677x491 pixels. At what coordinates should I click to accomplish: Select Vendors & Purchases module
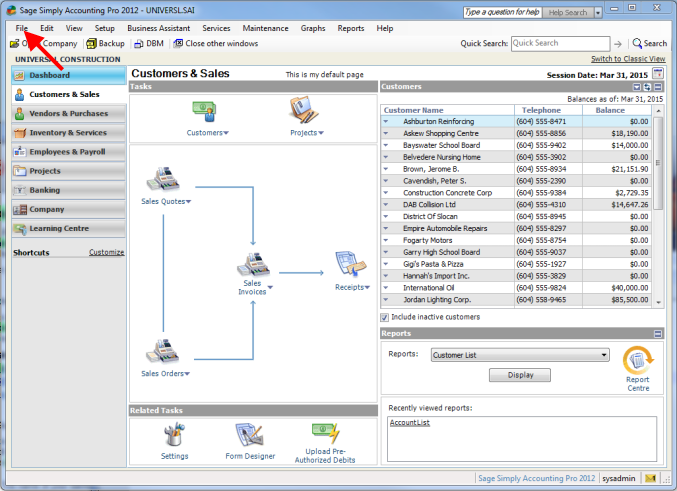69,114
